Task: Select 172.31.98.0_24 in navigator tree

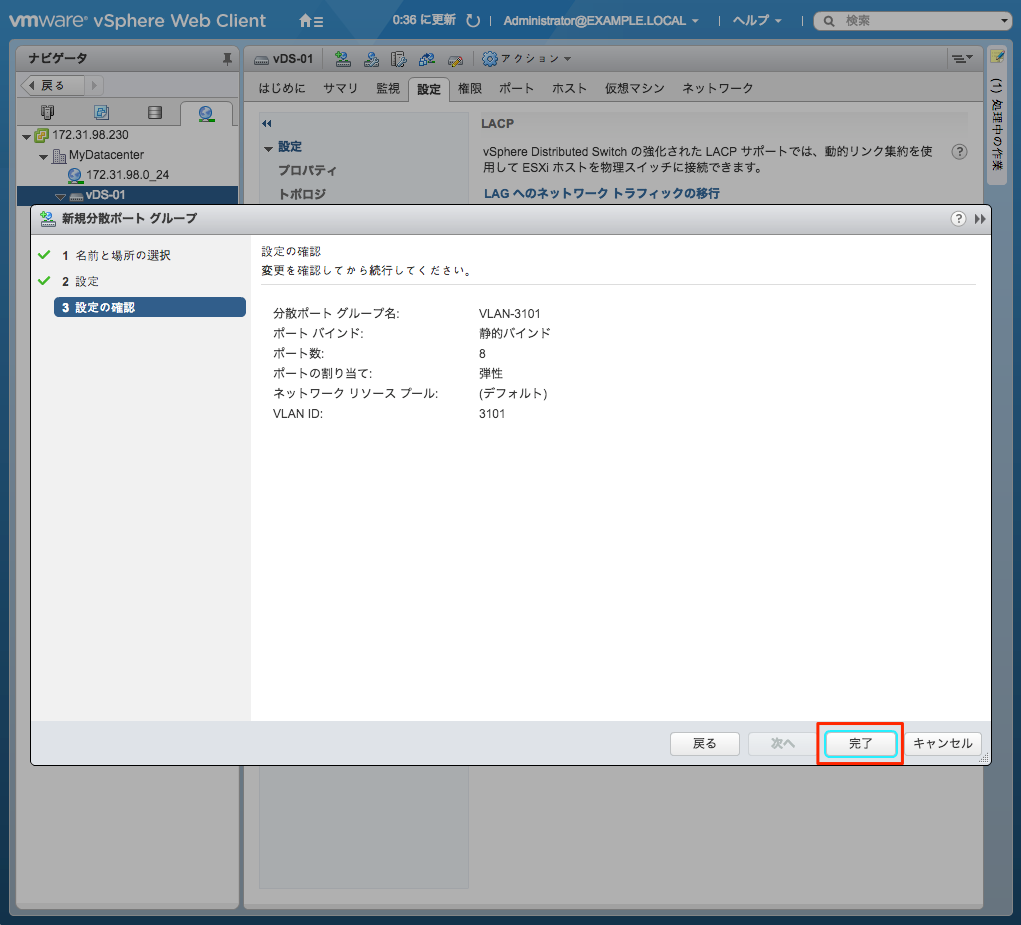Action: [x=128, y=175]
